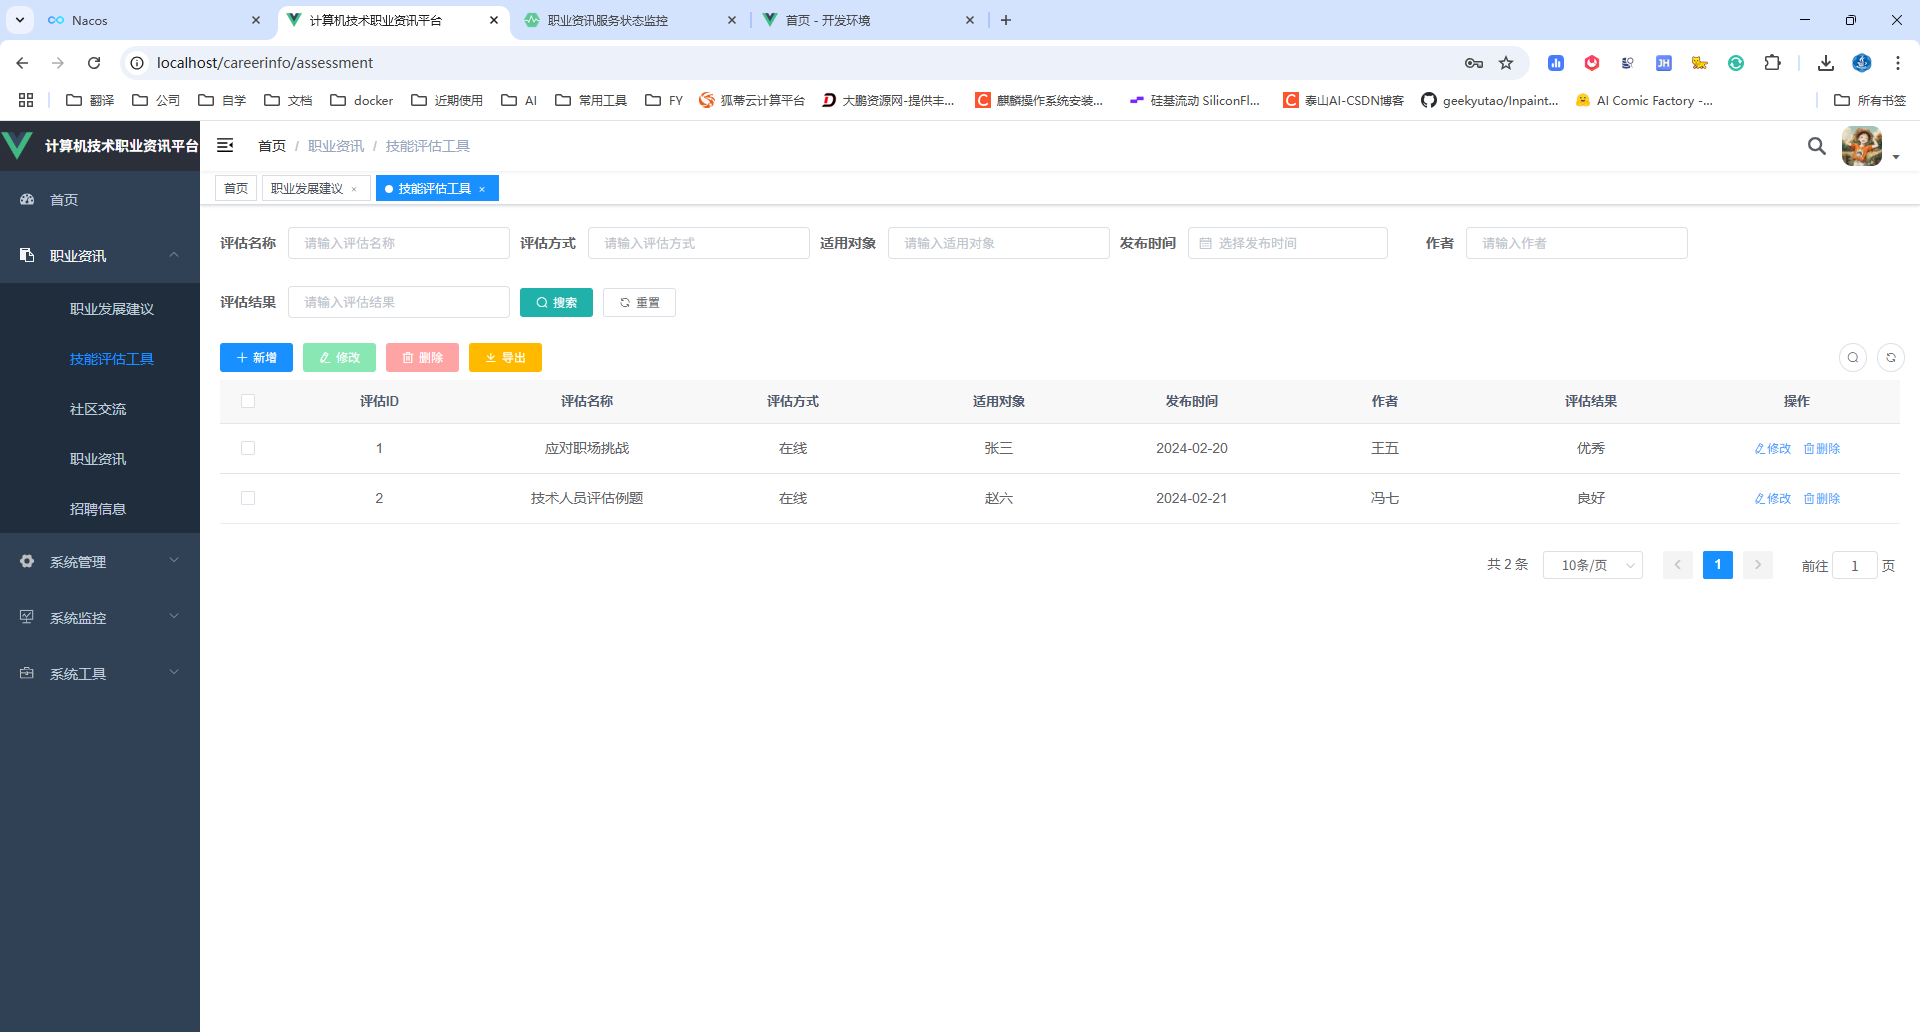The width and height of the screenshot is (1920, 1032).
Task: Click 修改 link for row 技术人员评估例题
Action: click(x=1773, y=498)
